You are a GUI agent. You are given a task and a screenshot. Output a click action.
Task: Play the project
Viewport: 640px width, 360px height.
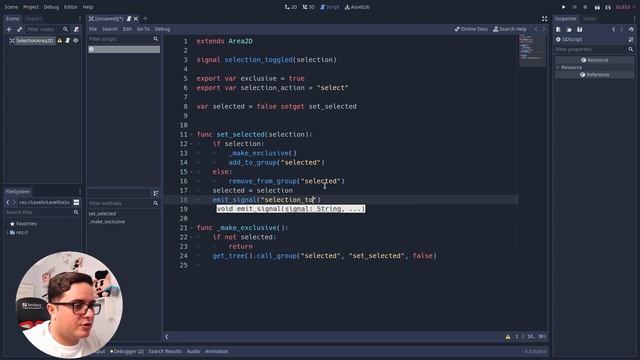[564, 7]
